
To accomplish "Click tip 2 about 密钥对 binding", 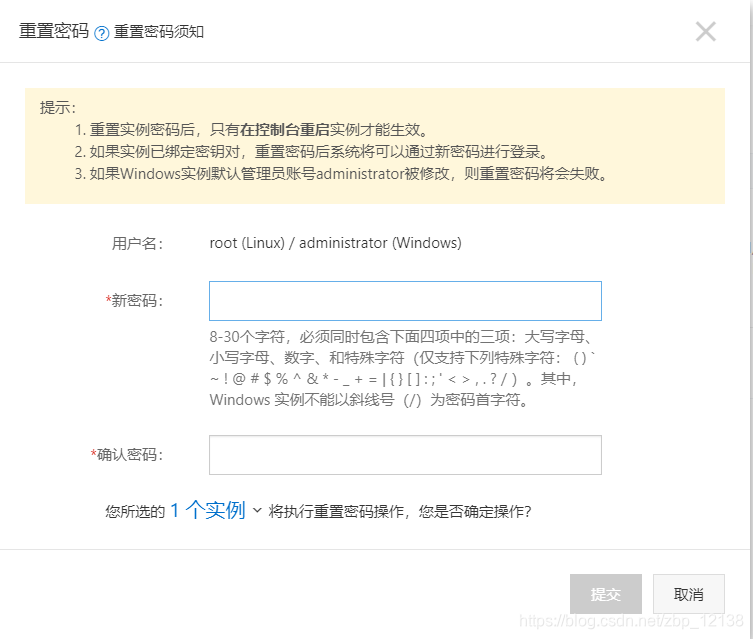I will click(x=312, y=152).
